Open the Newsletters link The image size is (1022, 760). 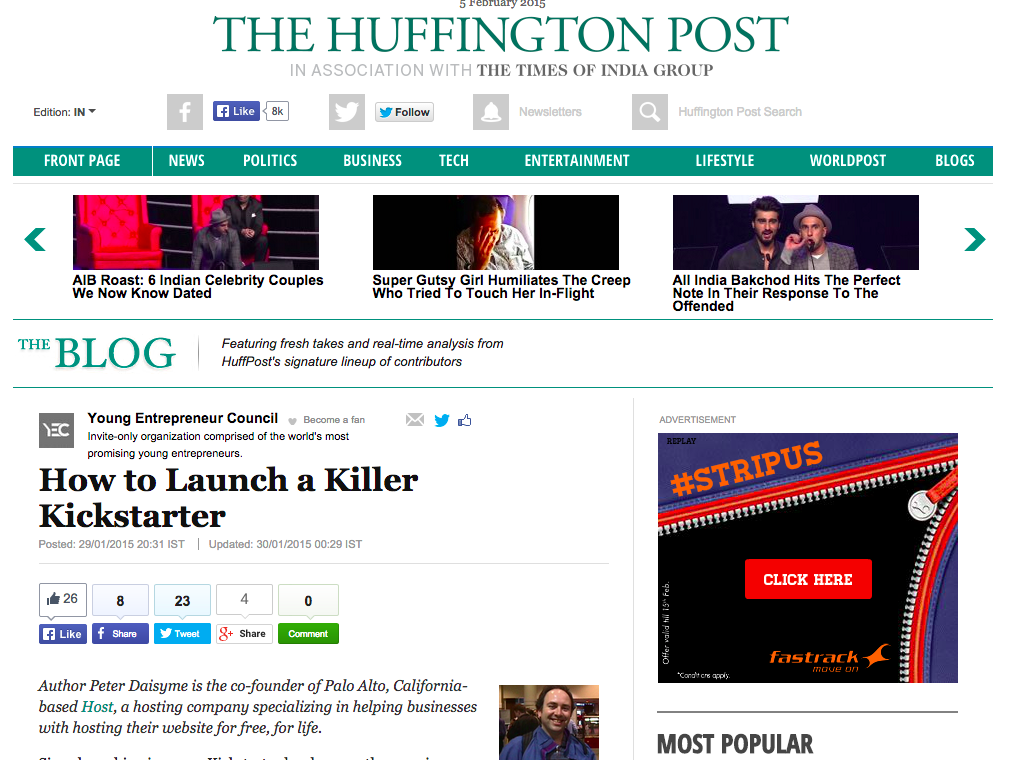(x=550, y=112)
